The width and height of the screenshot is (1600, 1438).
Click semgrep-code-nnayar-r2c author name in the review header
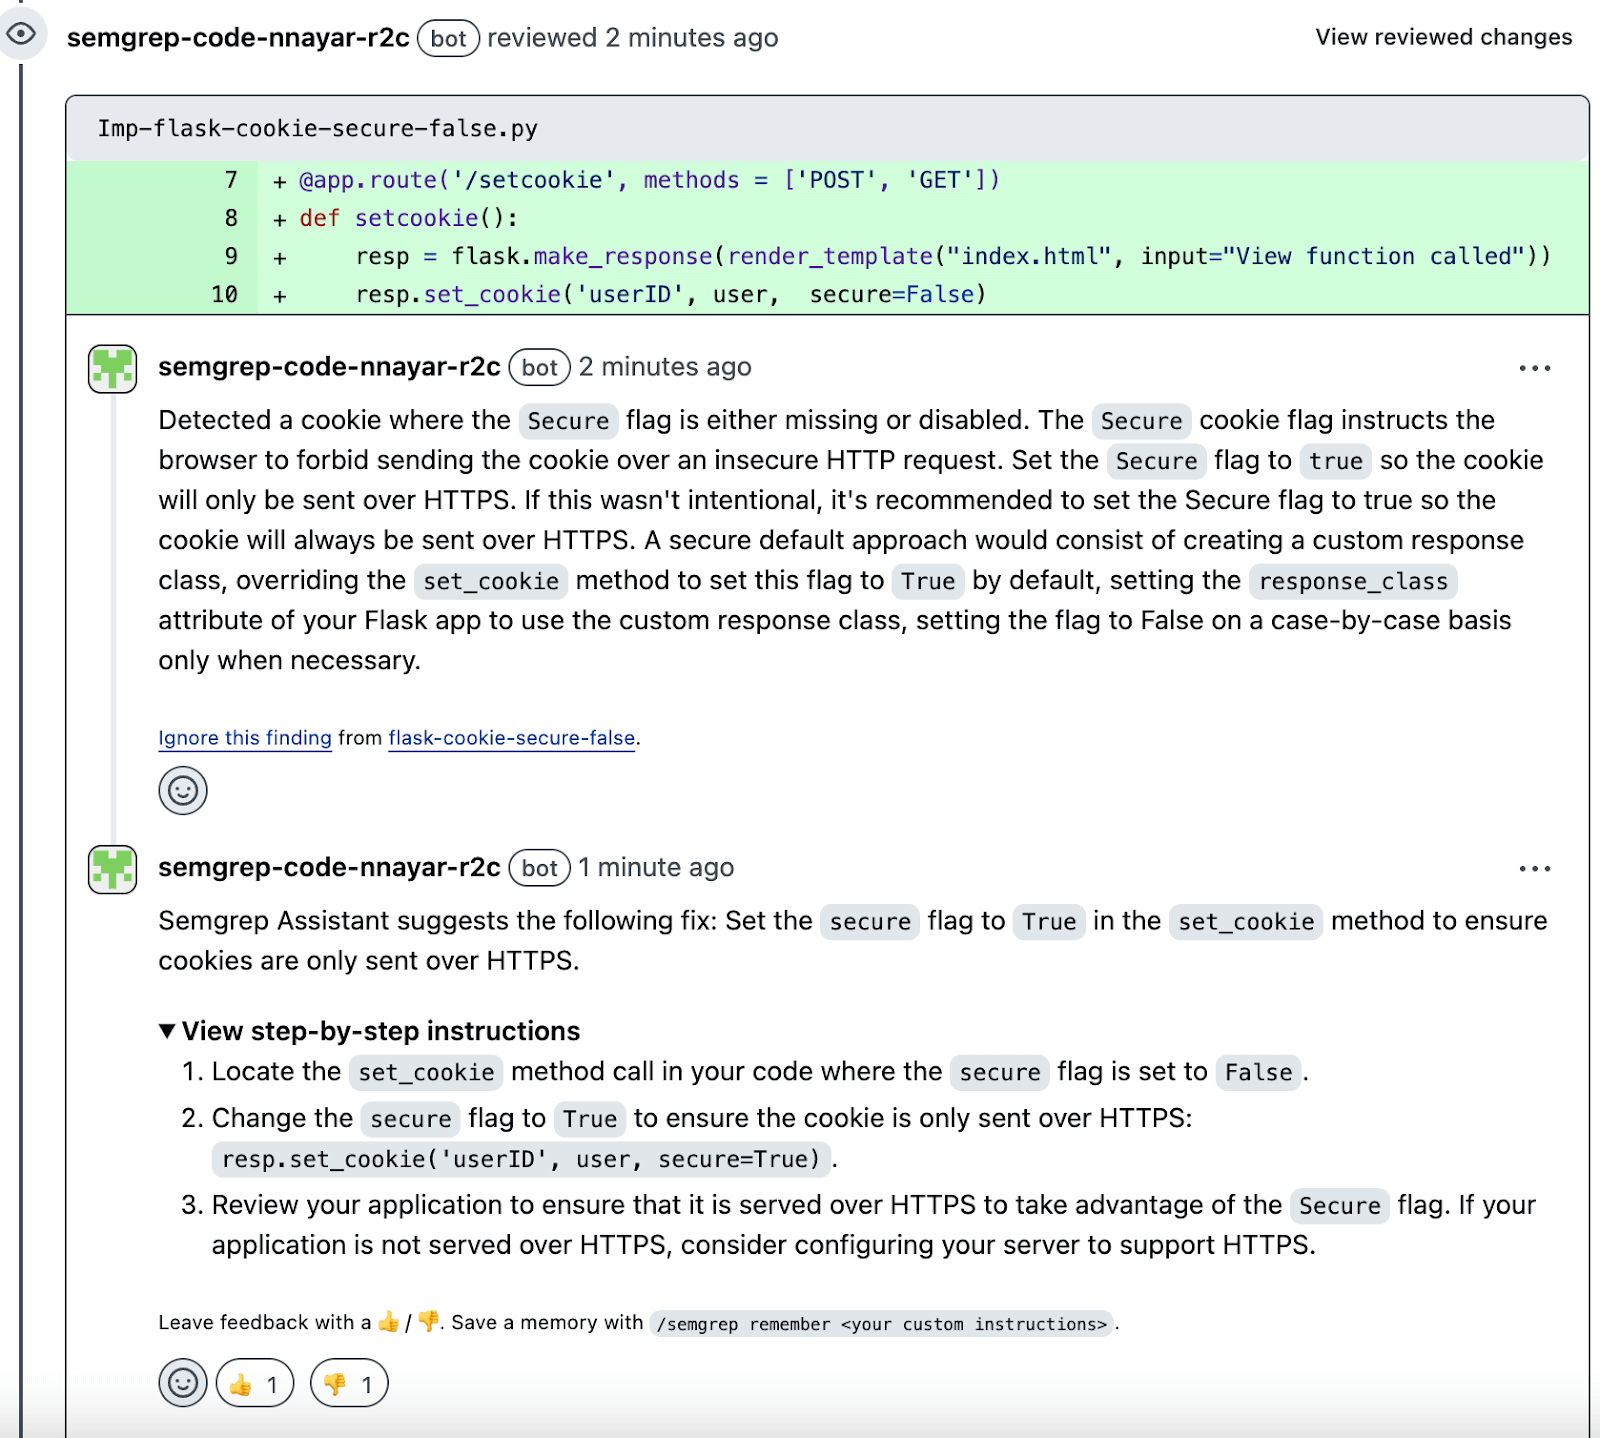238,38
